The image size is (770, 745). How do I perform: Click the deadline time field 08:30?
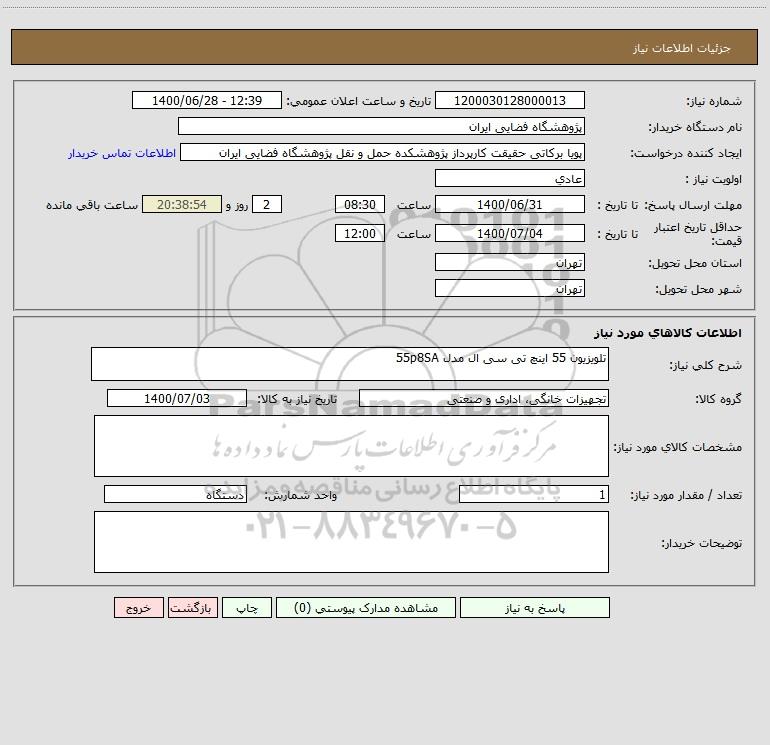[359, 205]
